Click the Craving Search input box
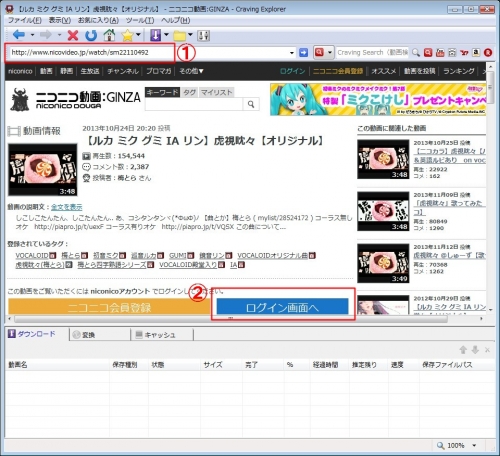The height and width of the screenshot is (456, 500). tap(372, 52)
